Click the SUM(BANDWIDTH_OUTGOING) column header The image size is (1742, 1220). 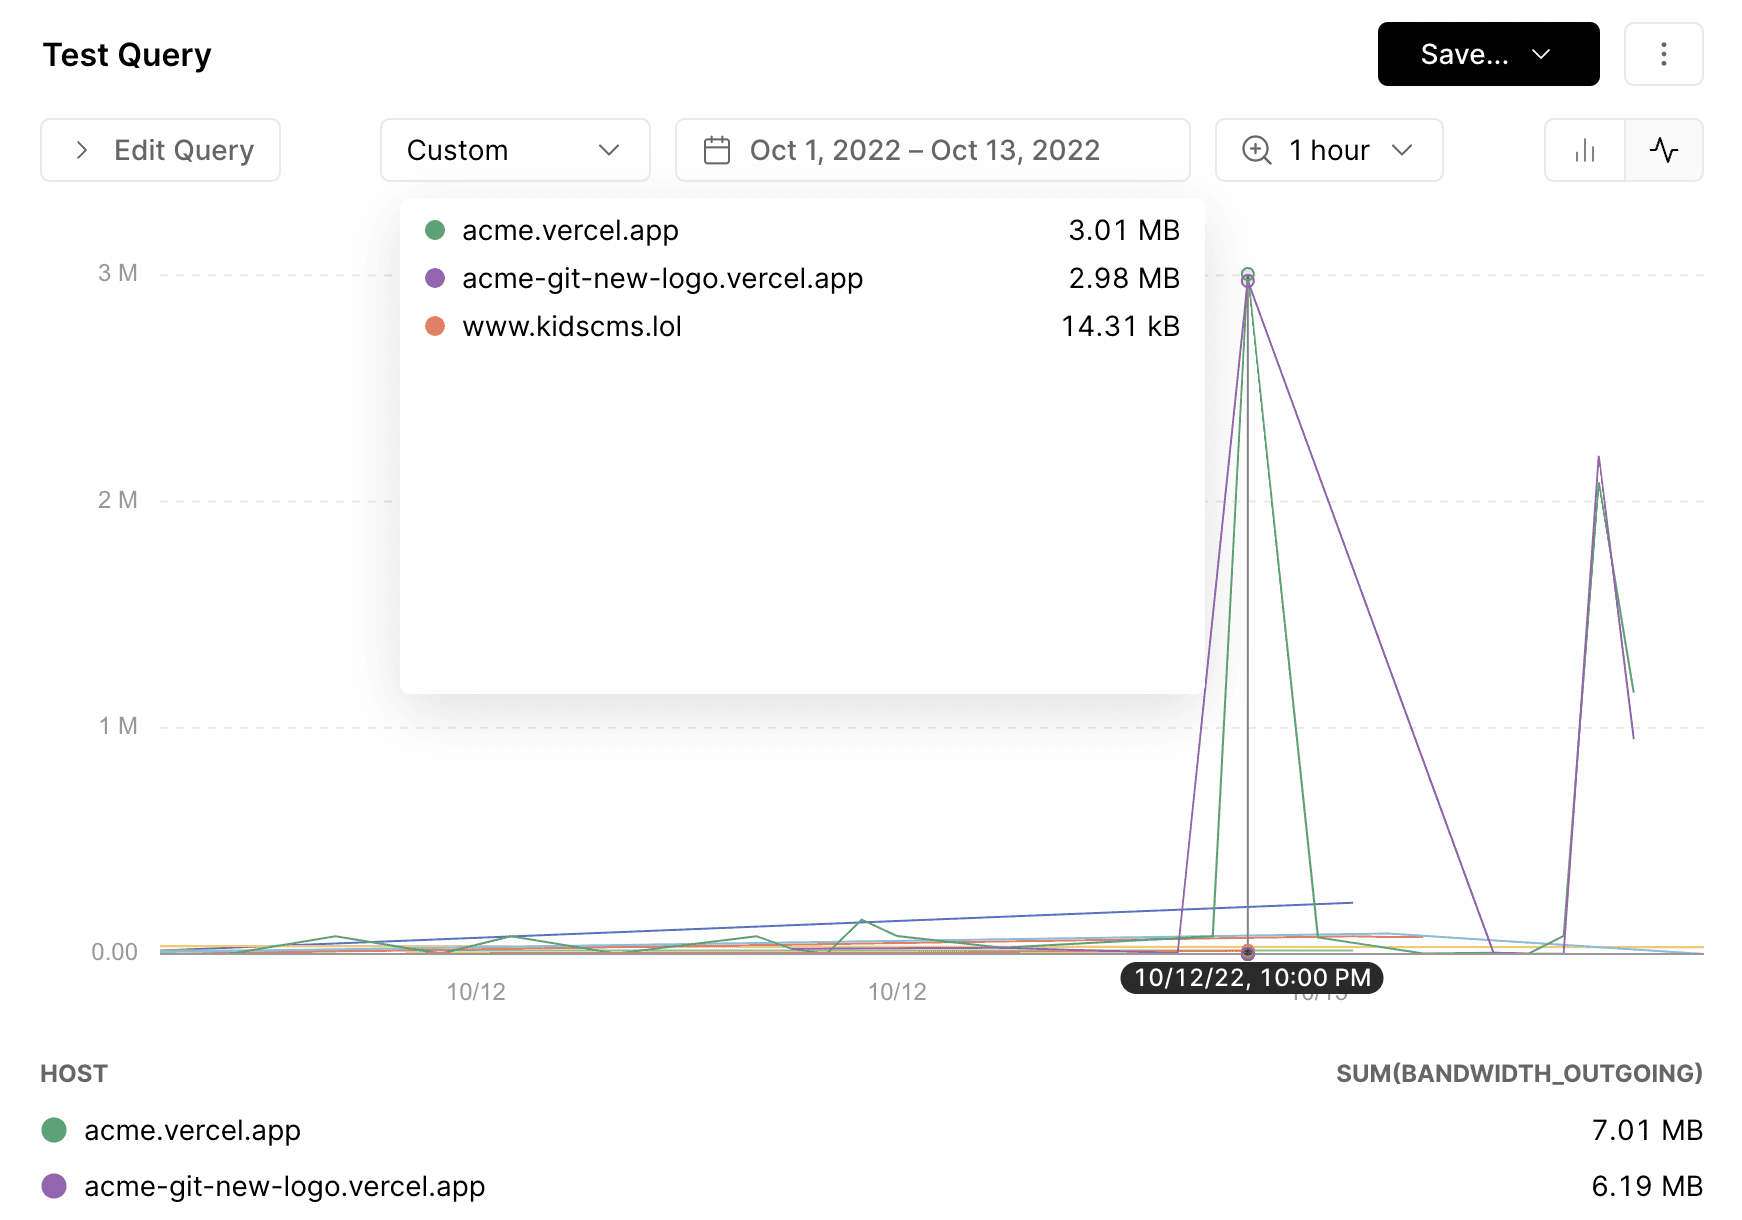click(x=1520, y=1073)
